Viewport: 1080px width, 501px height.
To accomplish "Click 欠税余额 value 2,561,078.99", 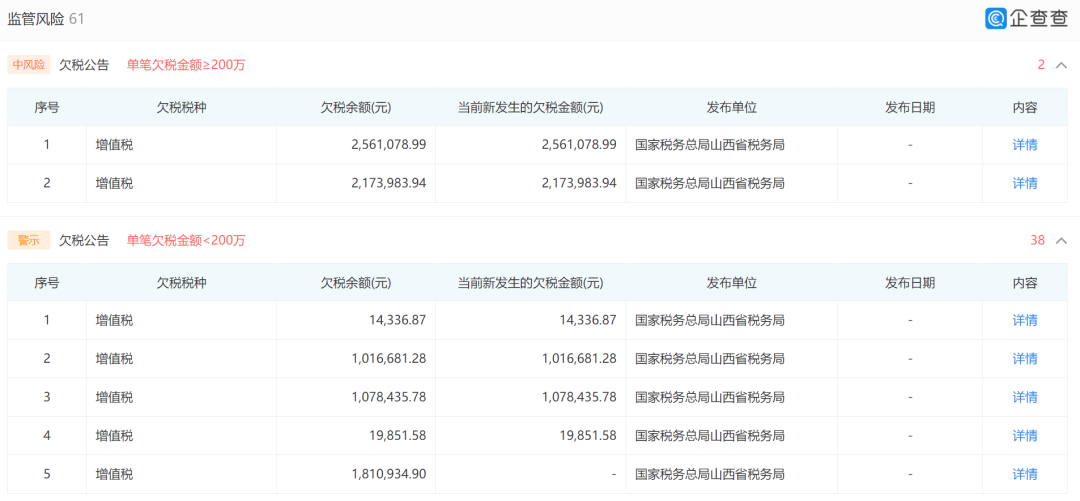I will 388,145.
